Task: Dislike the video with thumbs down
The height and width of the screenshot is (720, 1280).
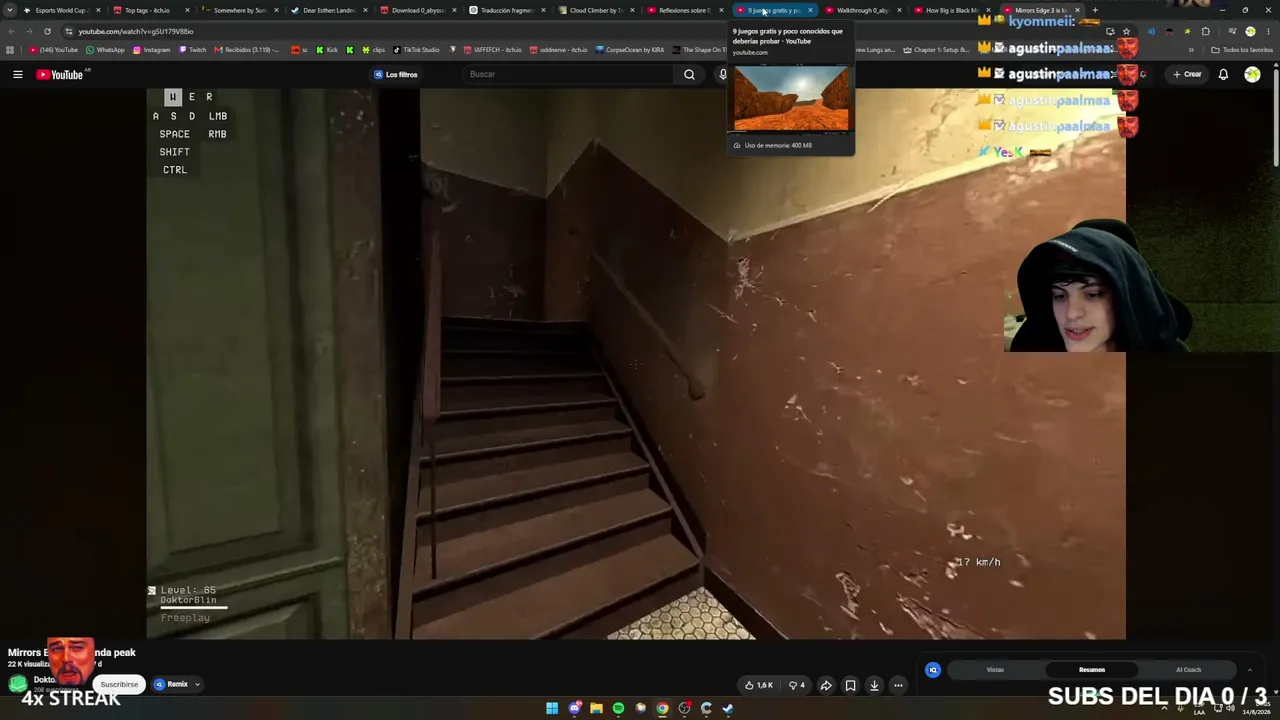Action: 797,685
